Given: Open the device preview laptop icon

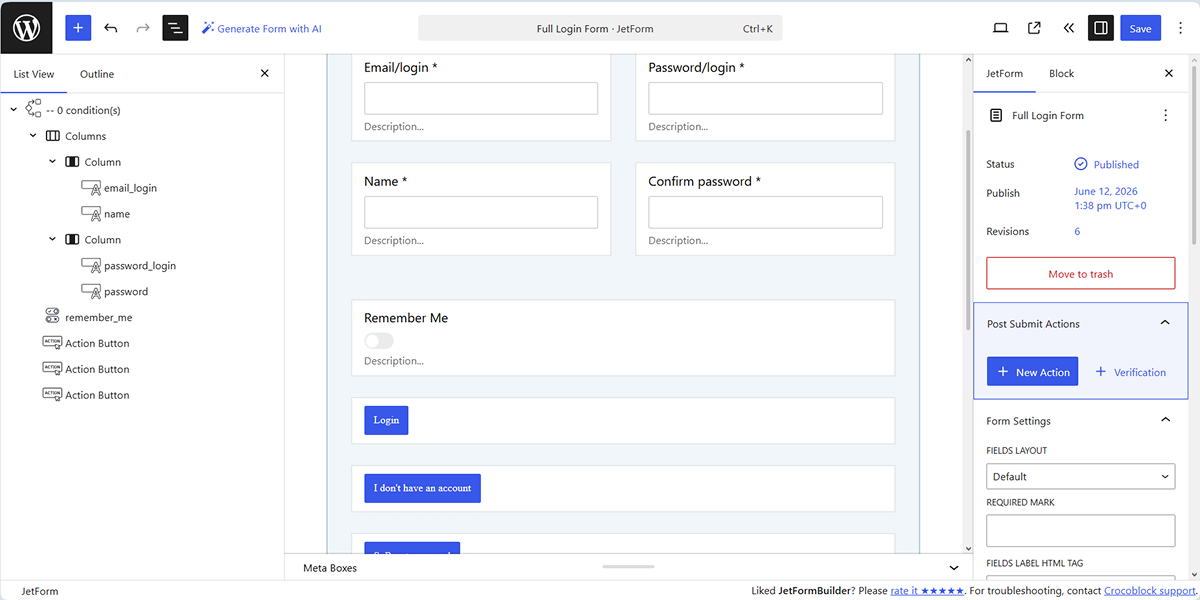Looking at the screenshot, I should (1000, 28).
